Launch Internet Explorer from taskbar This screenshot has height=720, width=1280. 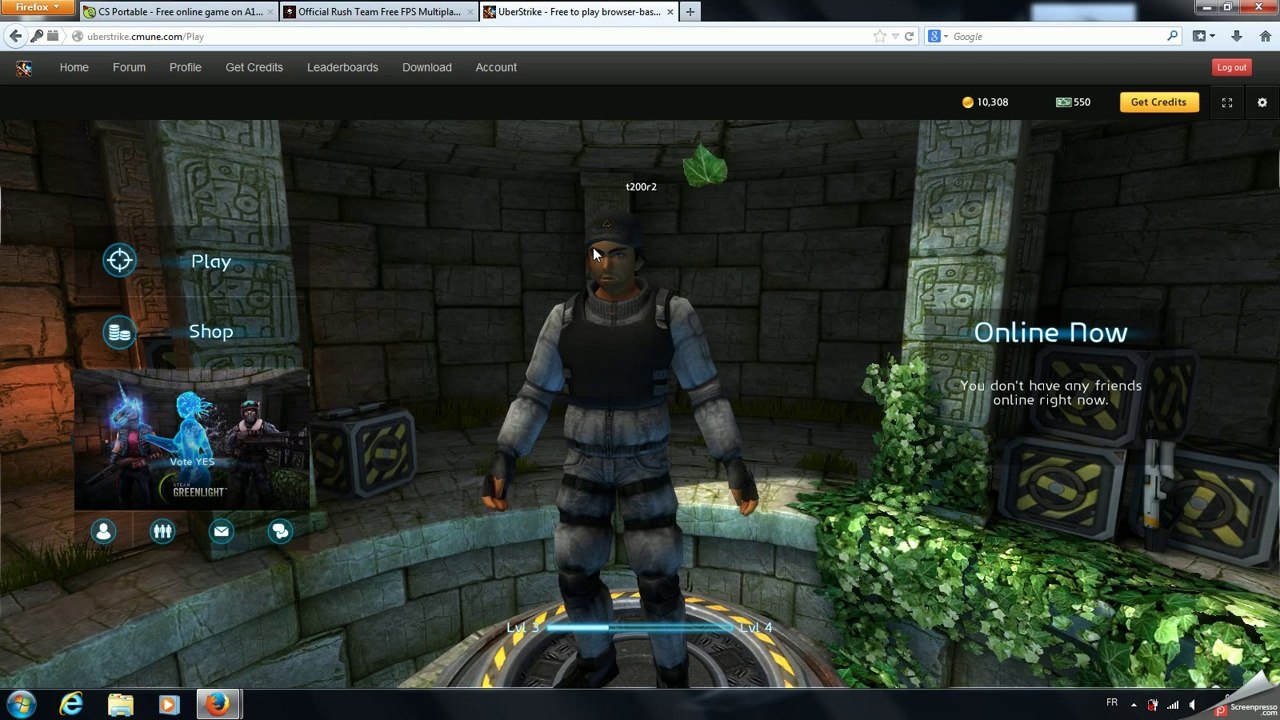(71, 705)
